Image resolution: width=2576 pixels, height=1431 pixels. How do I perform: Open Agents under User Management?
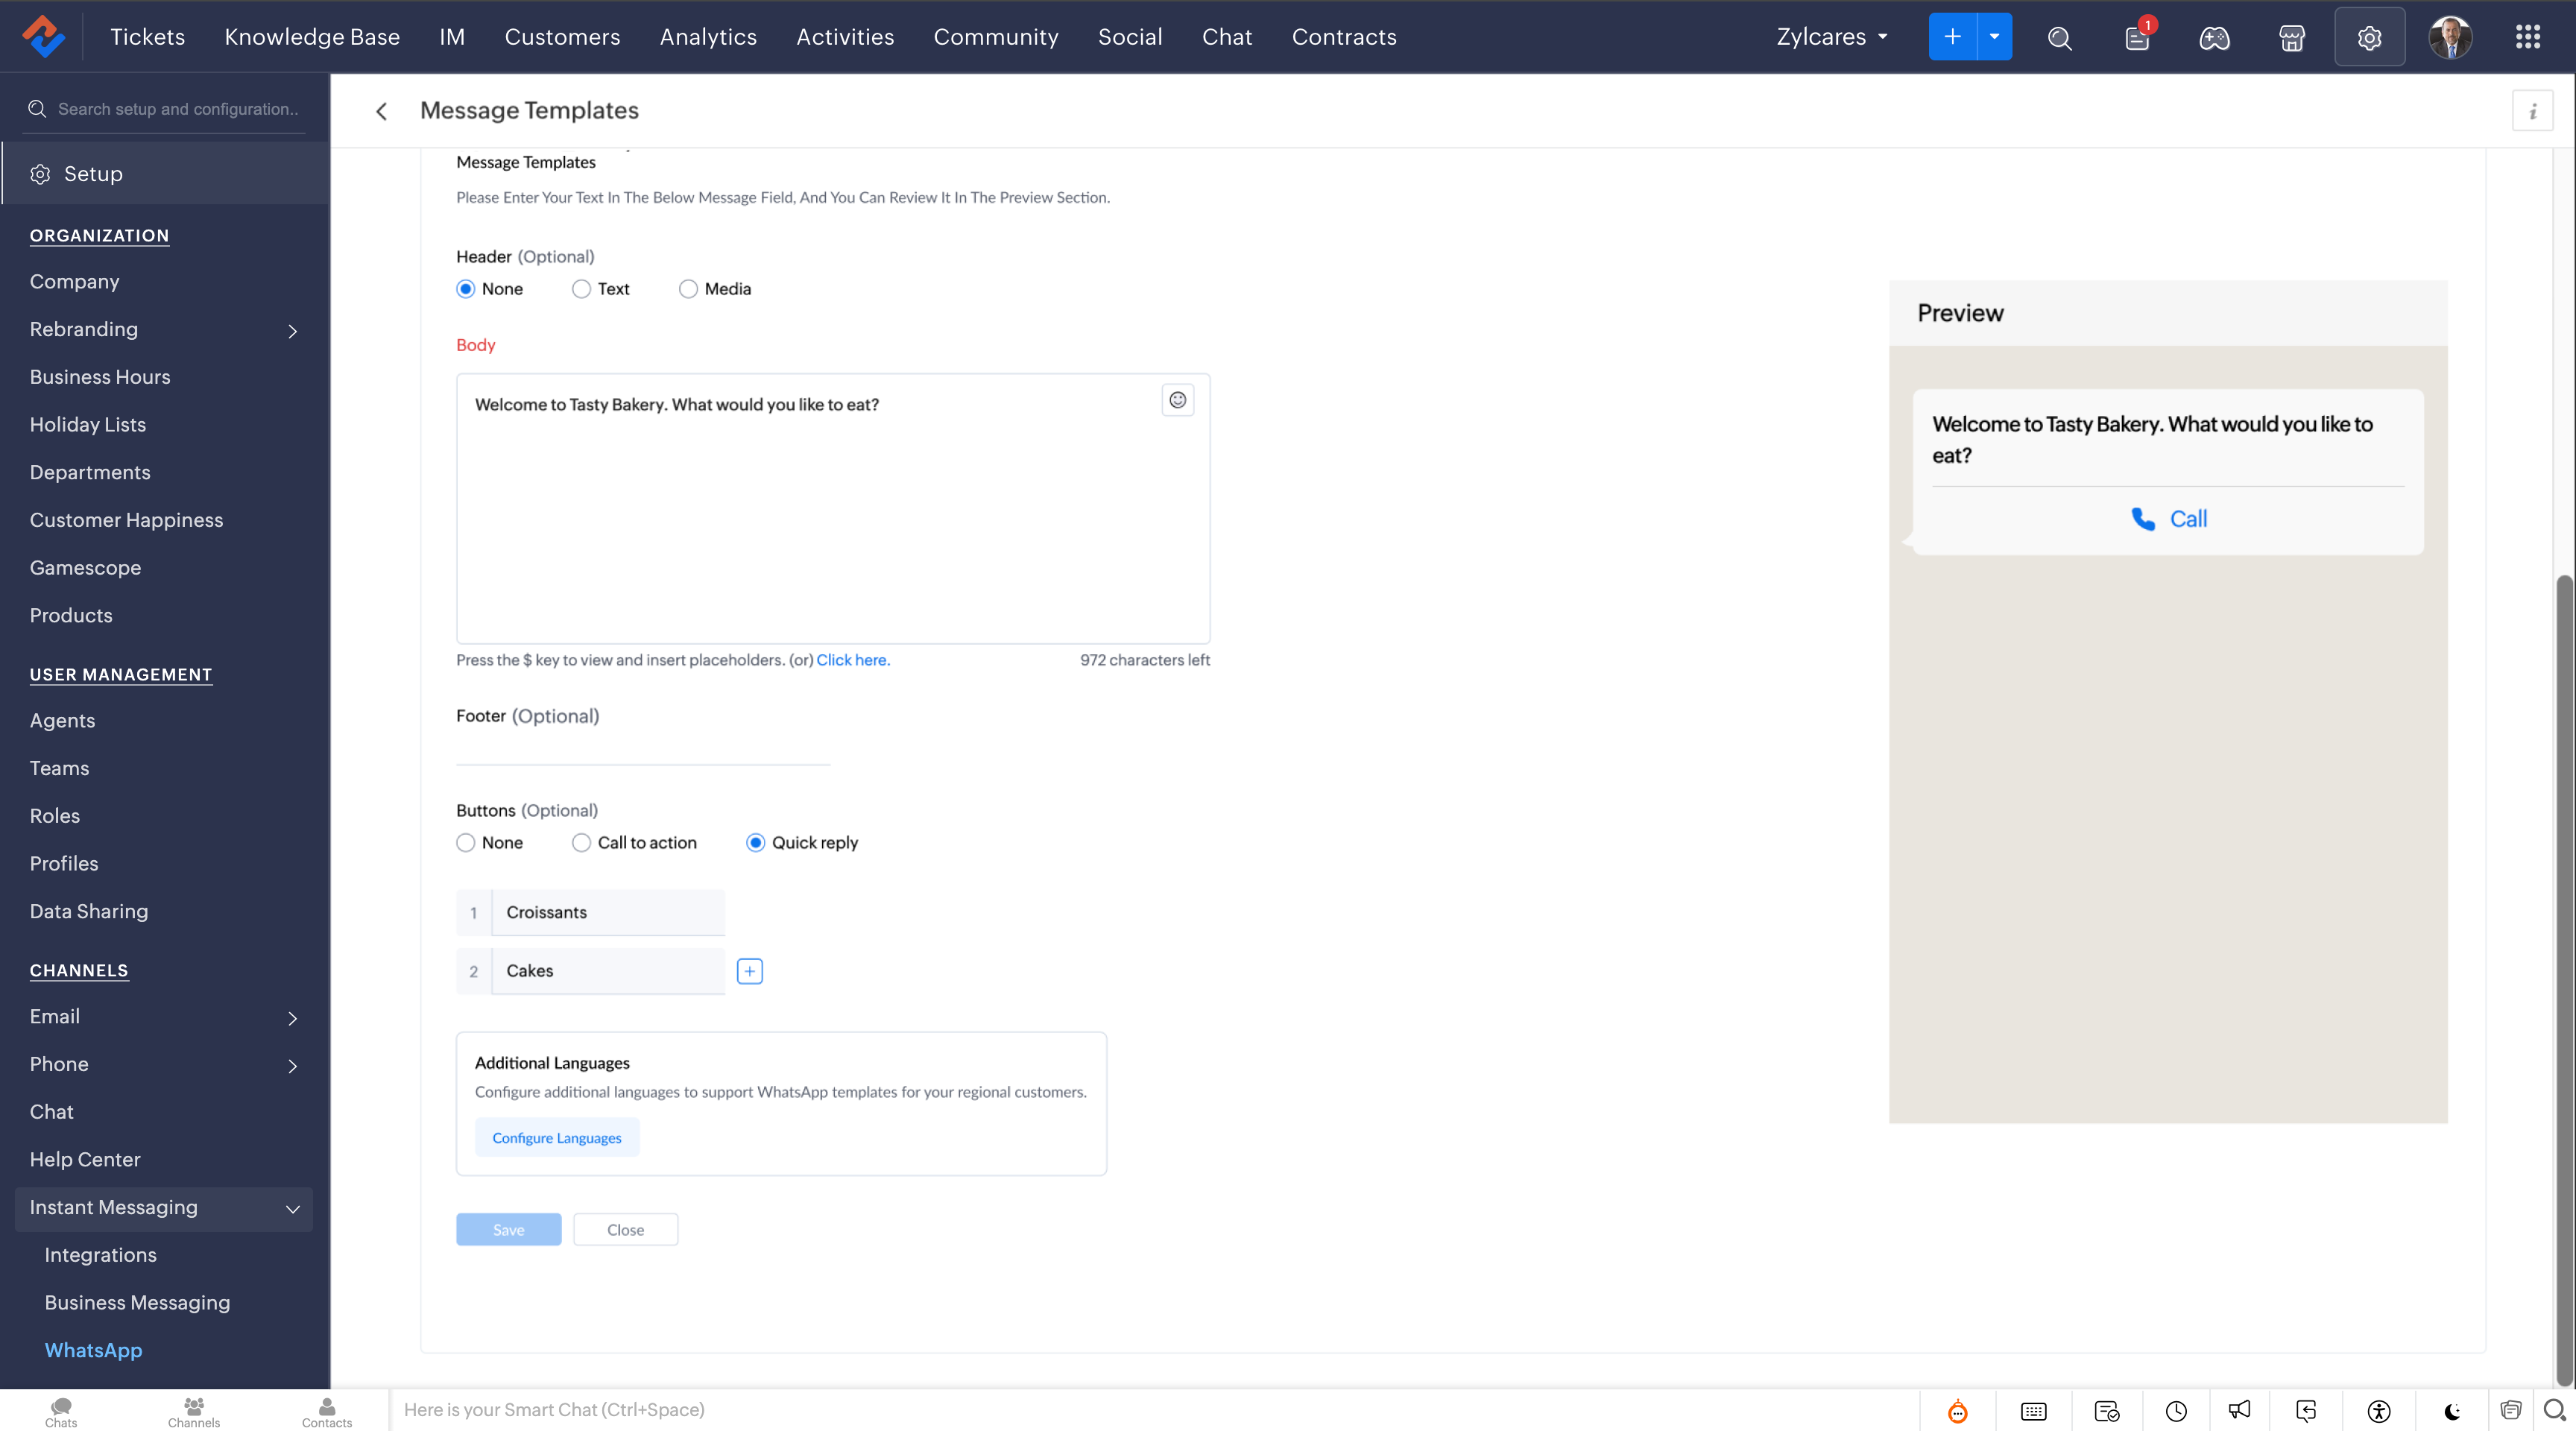[x=62, y=721]
